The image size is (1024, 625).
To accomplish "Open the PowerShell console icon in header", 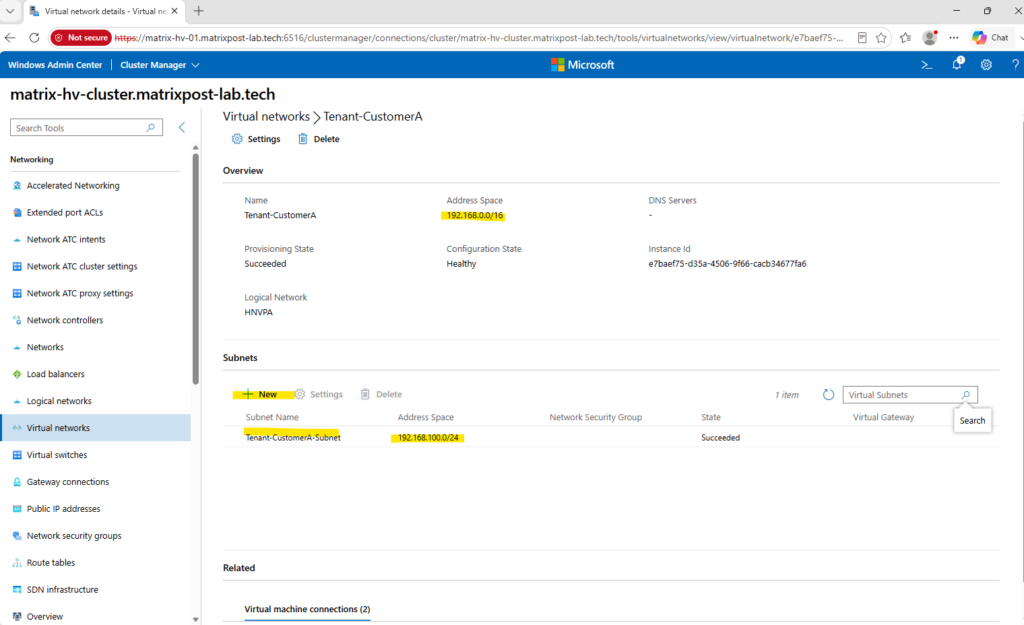I will pos(926,65).
